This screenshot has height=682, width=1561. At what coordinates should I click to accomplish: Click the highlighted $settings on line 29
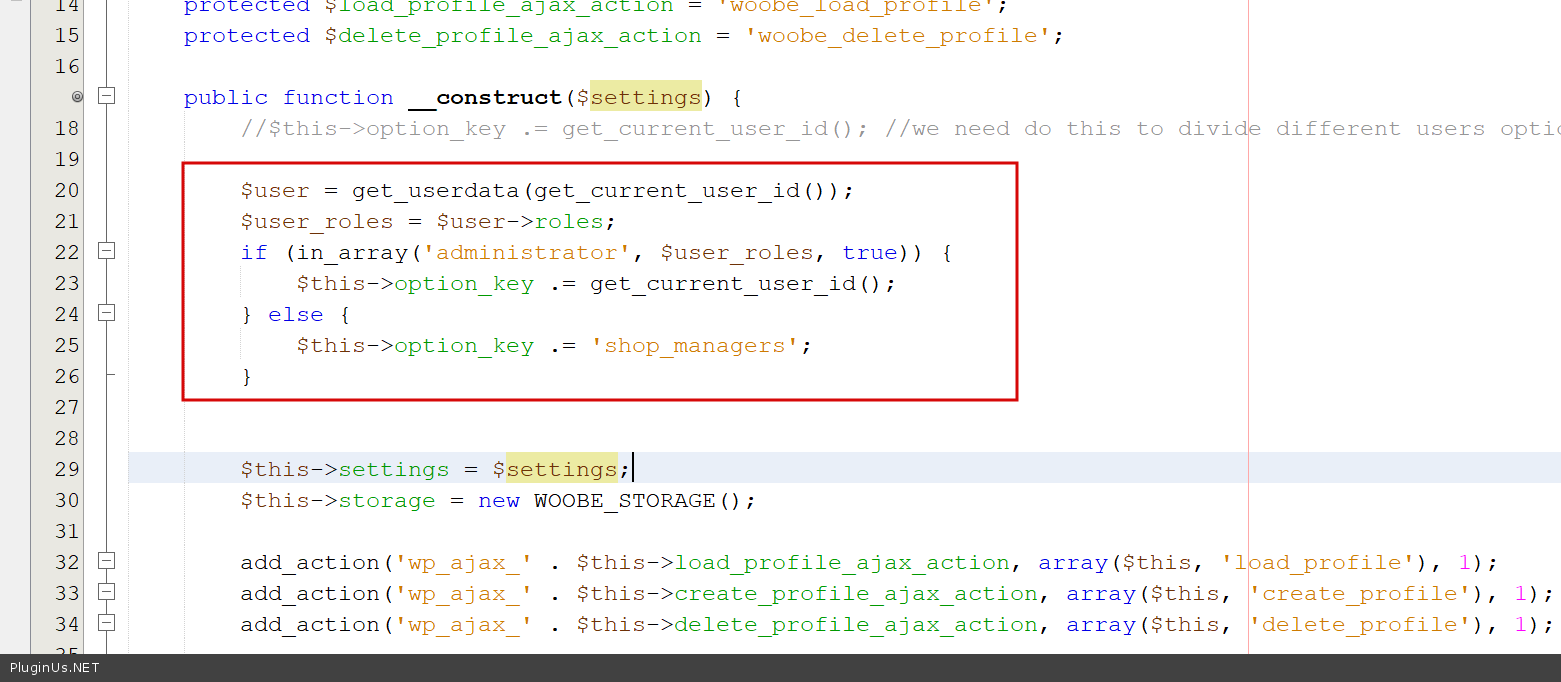tap(561, 469)
